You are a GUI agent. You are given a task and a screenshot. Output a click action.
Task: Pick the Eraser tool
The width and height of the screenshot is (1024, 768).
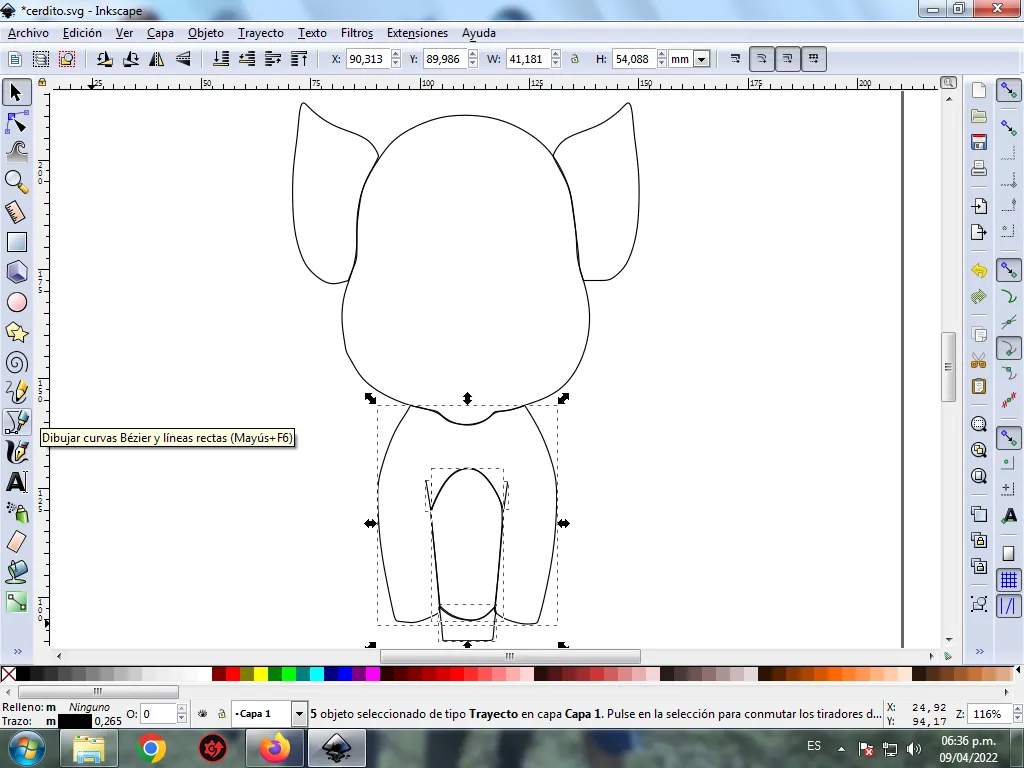tap(16, 541)
